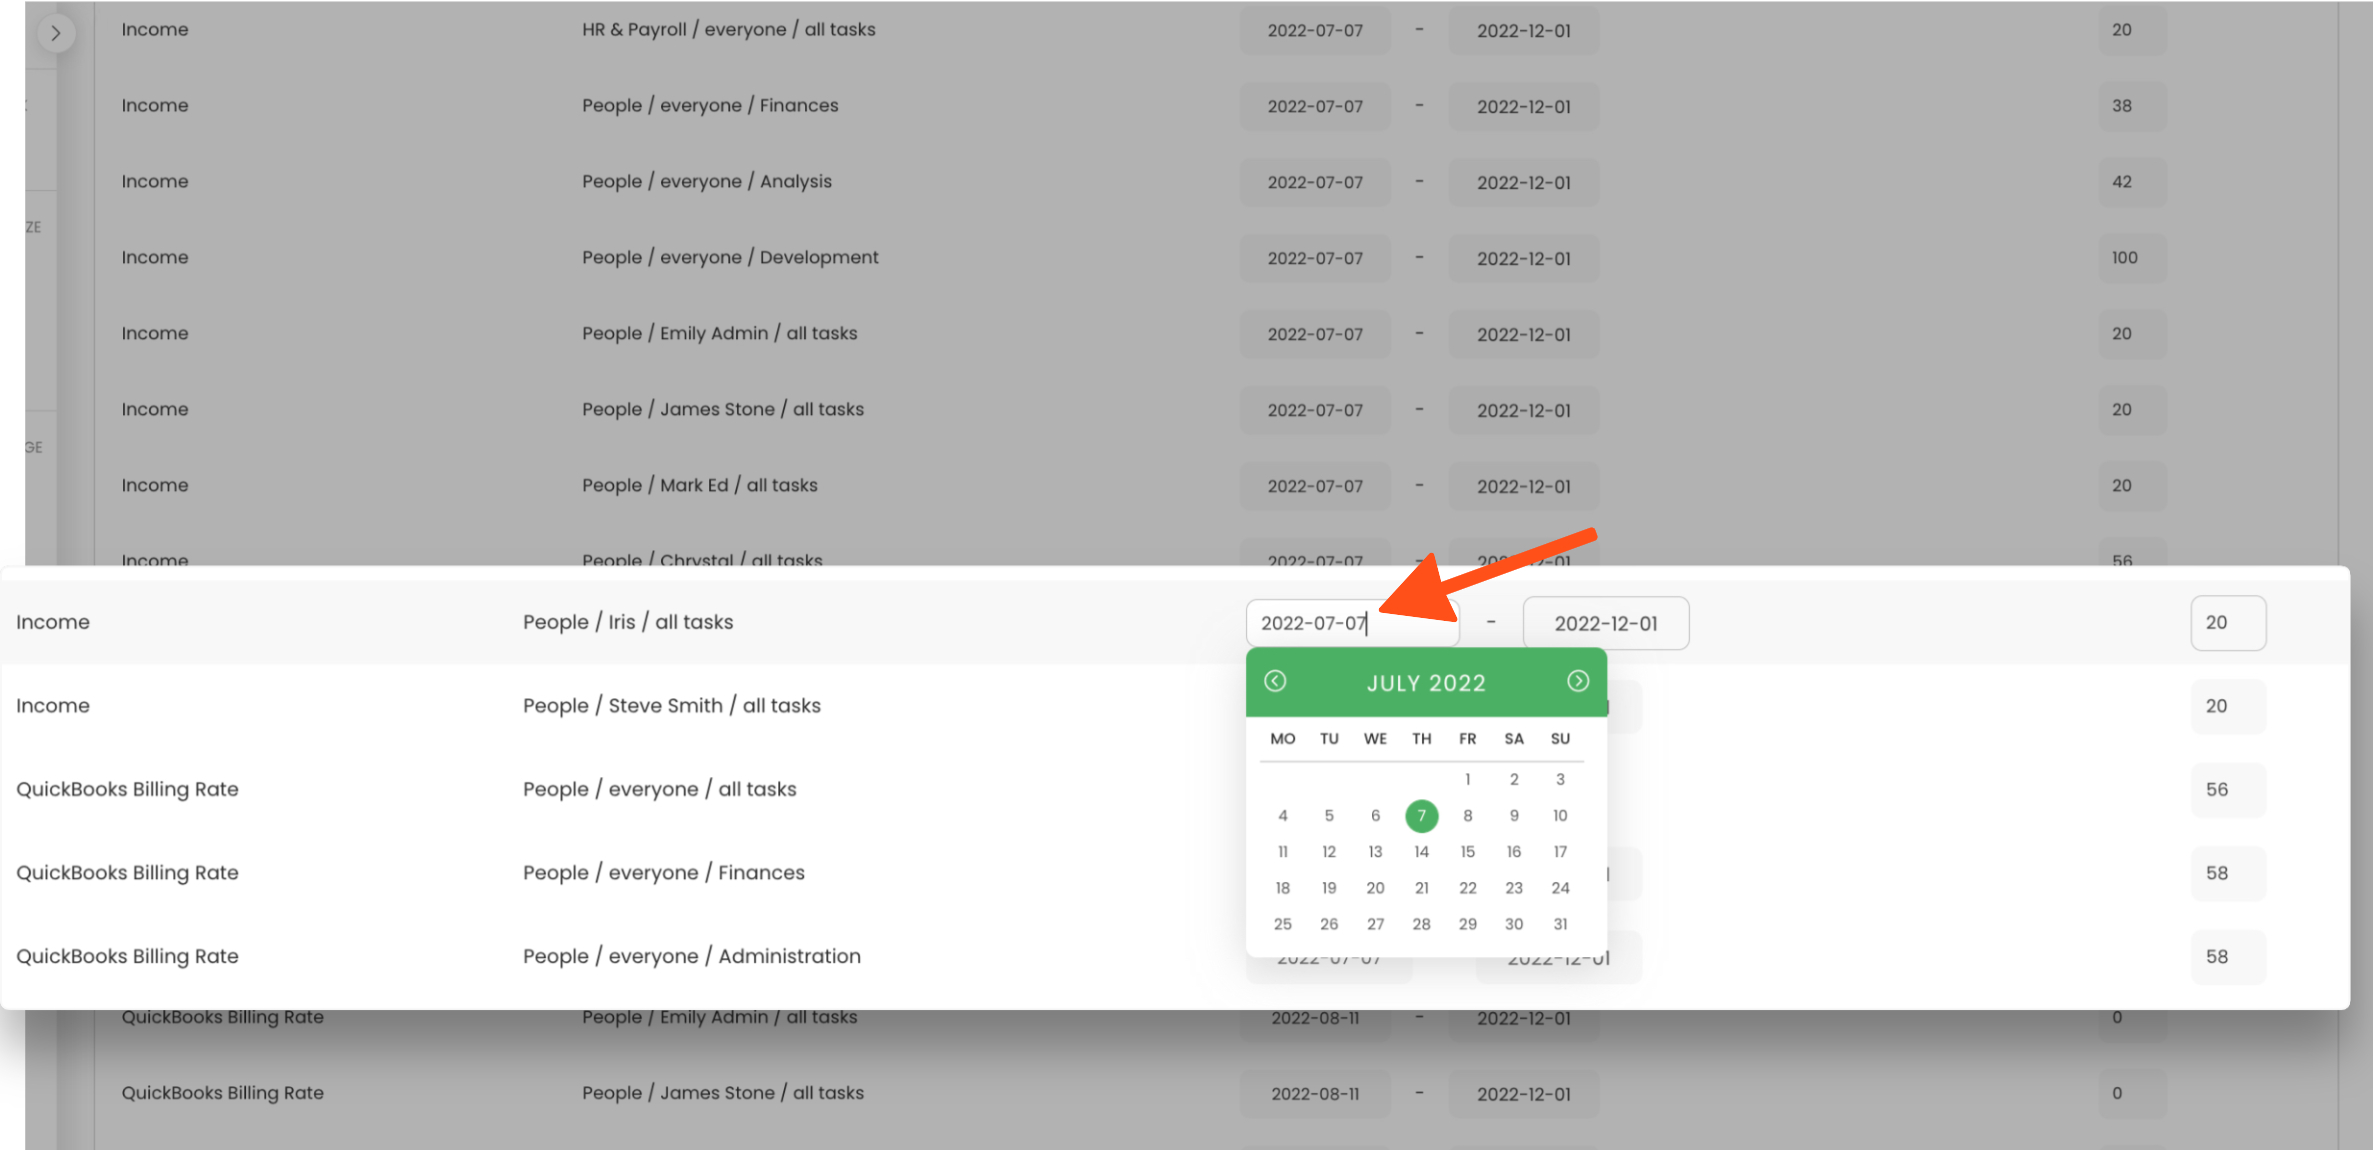
Task: Select July 7 in calendar
Action: (x=1421, y=816)
